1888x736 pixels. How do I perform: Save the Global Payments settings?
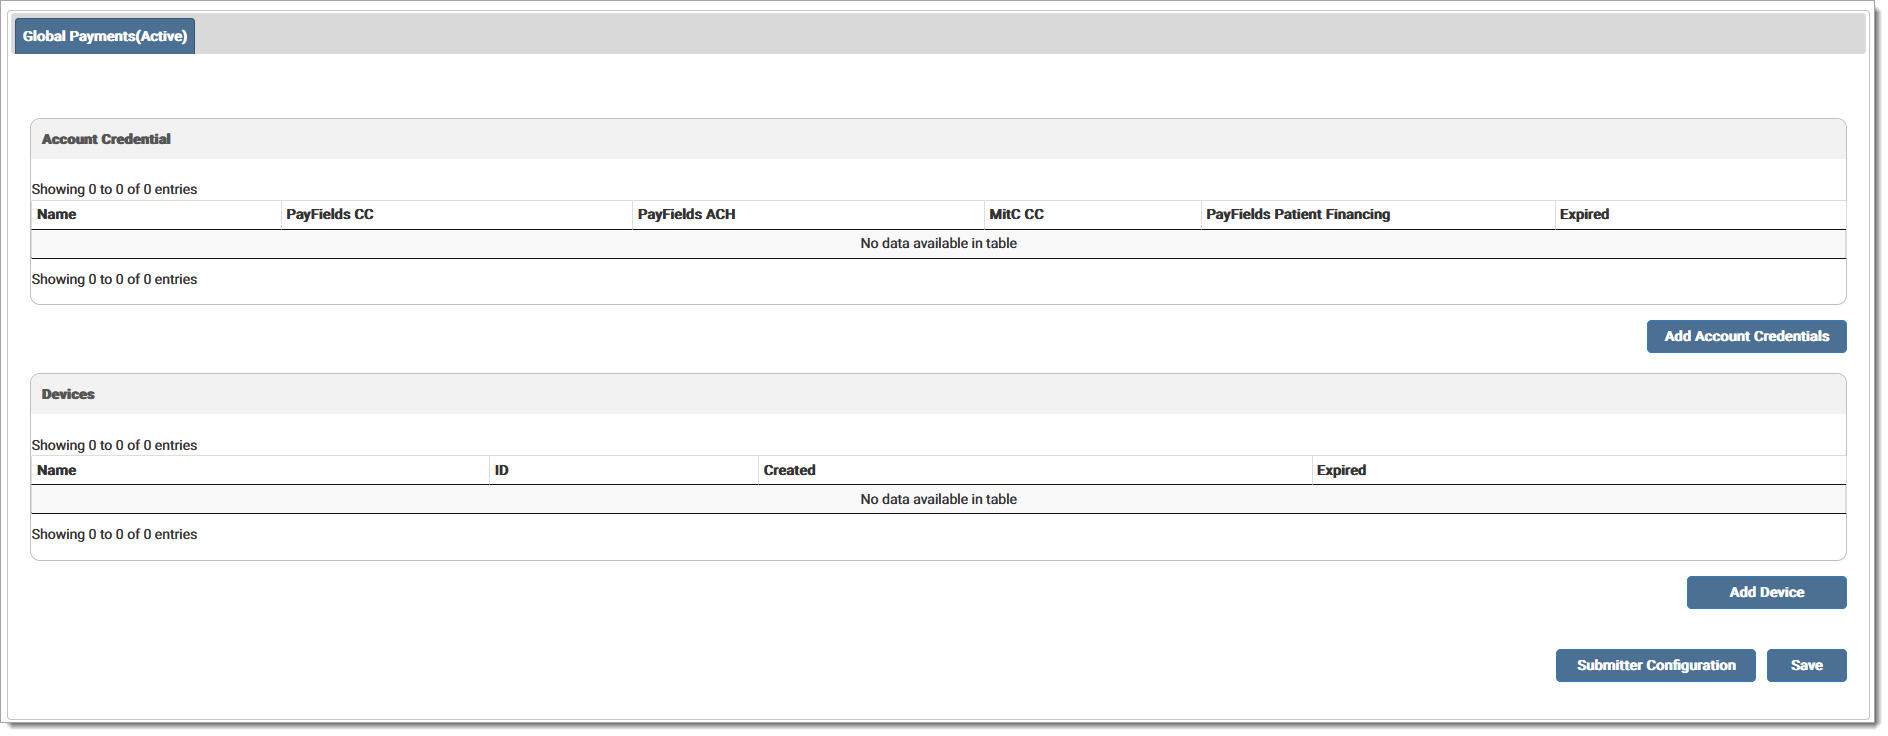[1805, 666]
